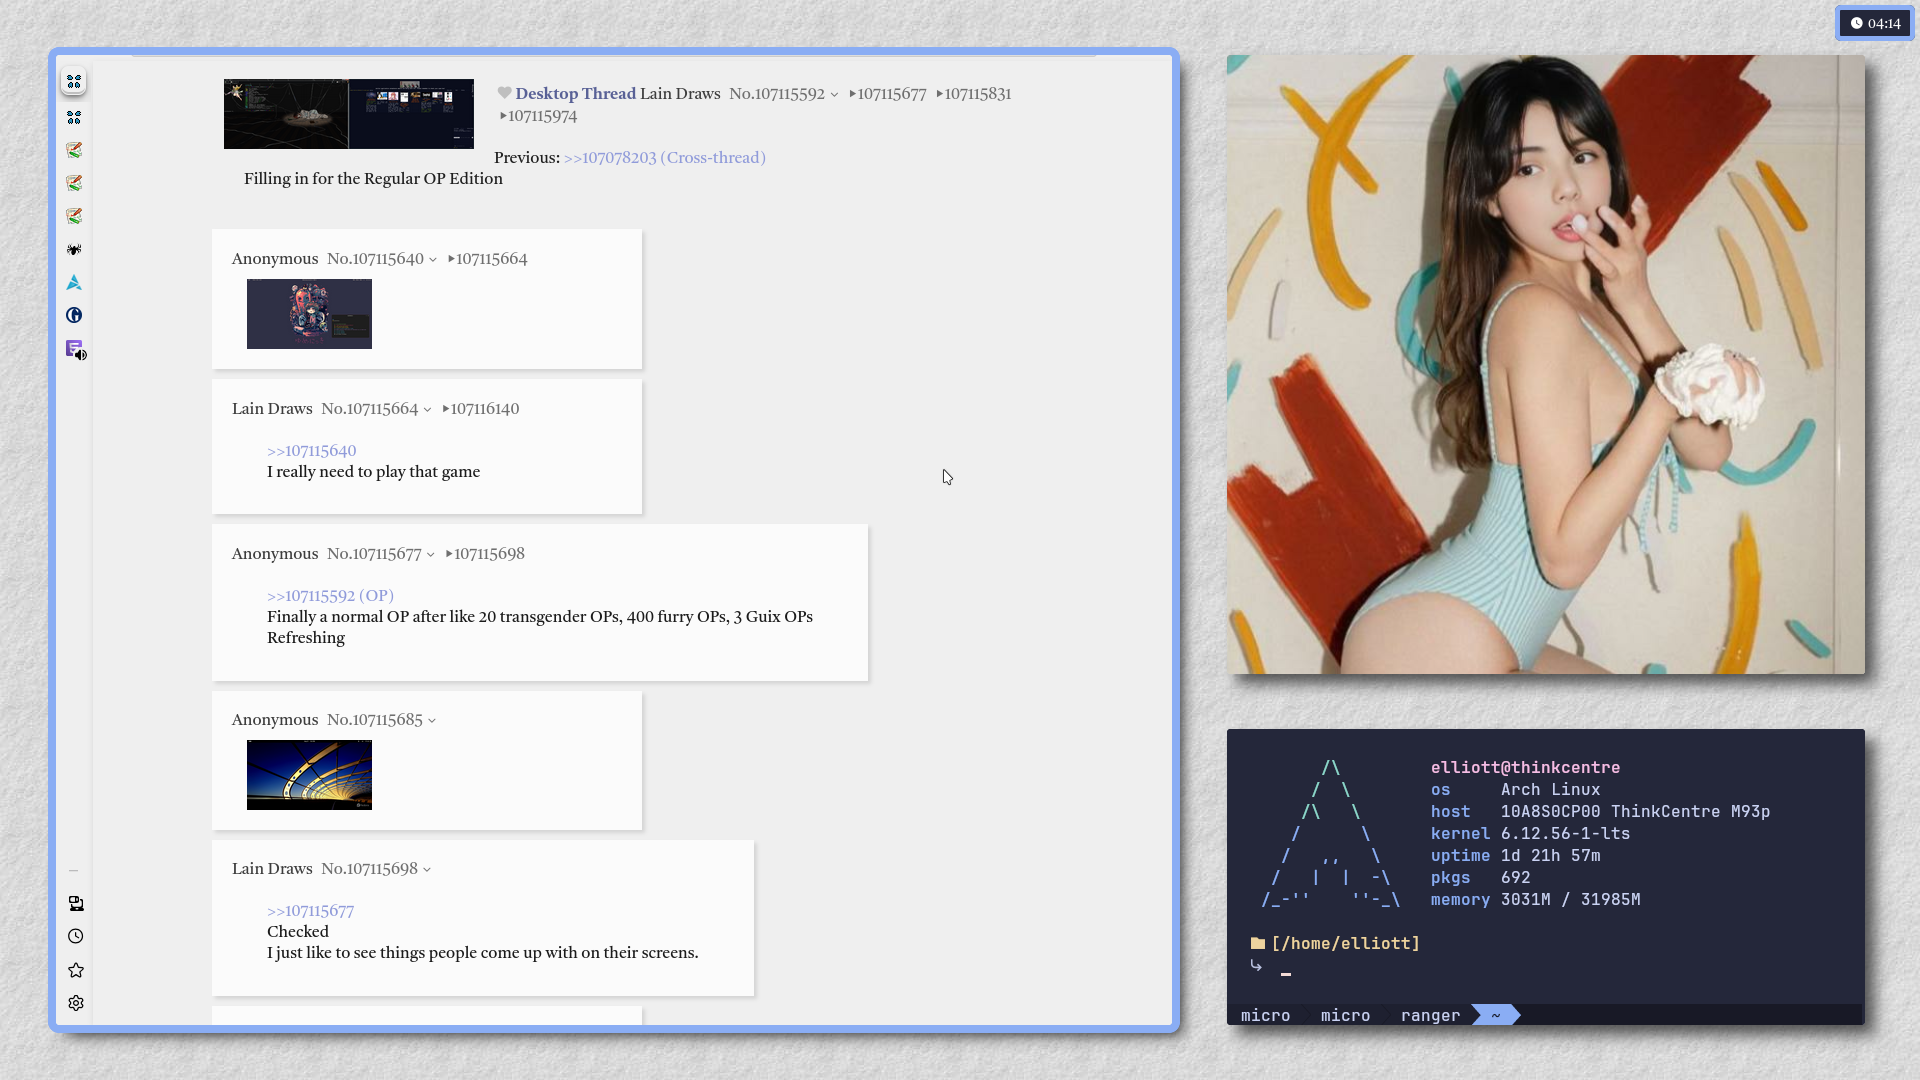Switch to the black spider icon tab
Screen dimensions: 1920x1080
point(74,250)
